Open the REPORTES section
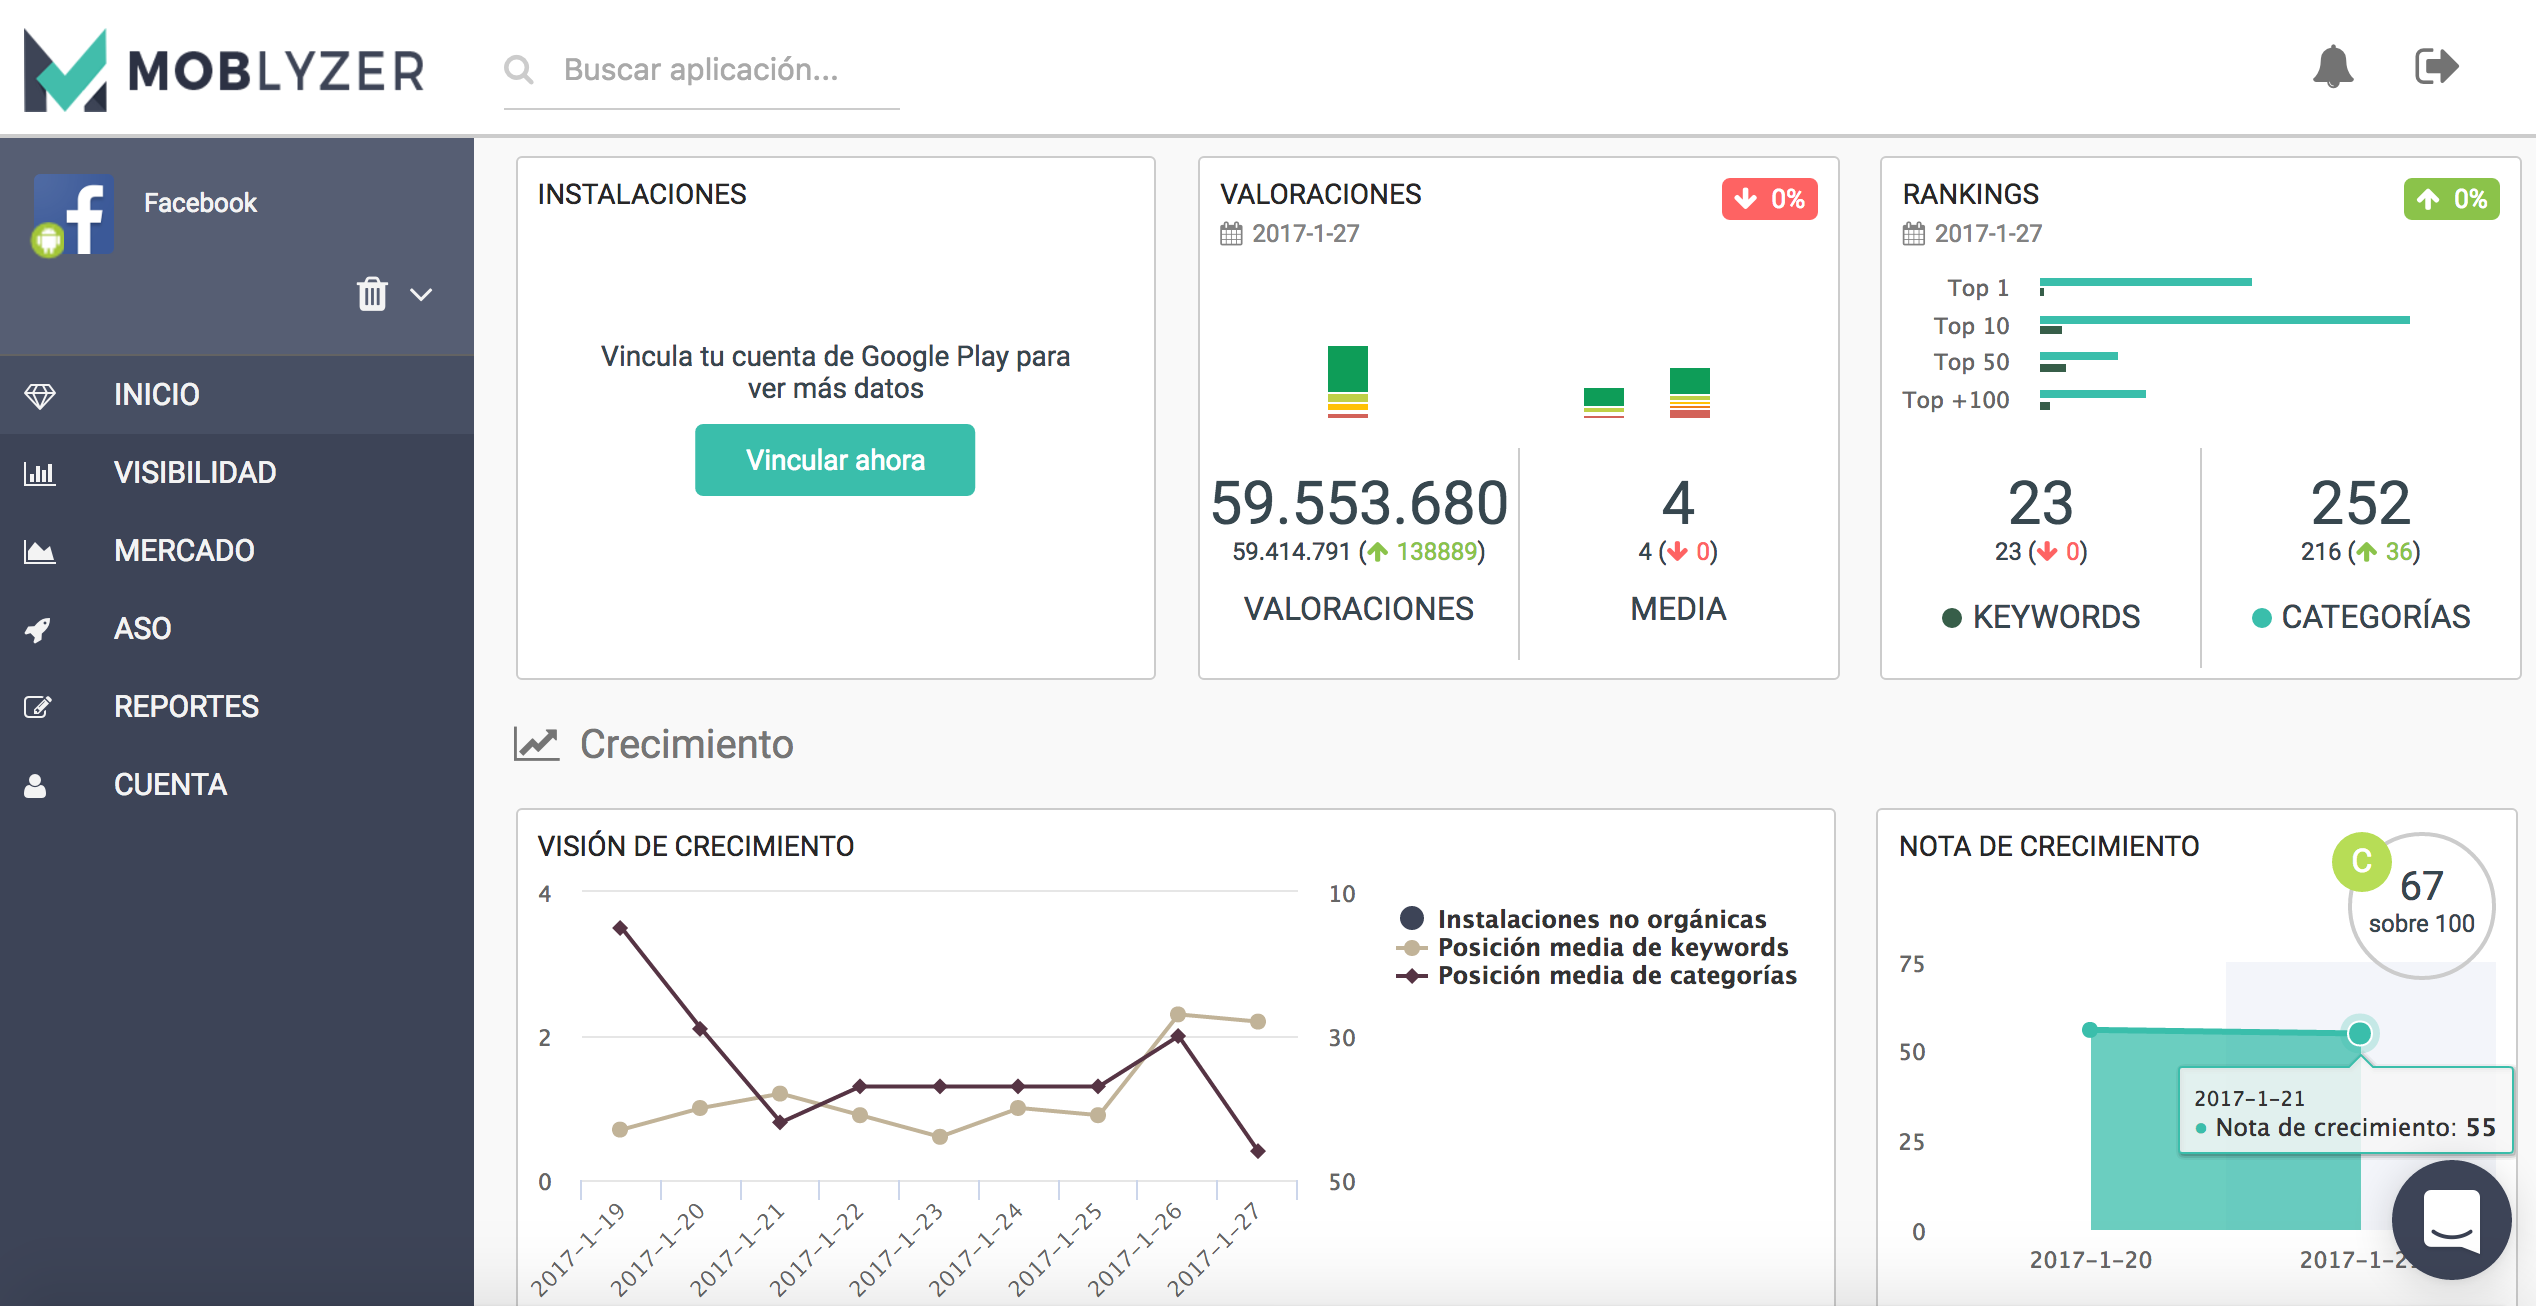 point(186,706)
